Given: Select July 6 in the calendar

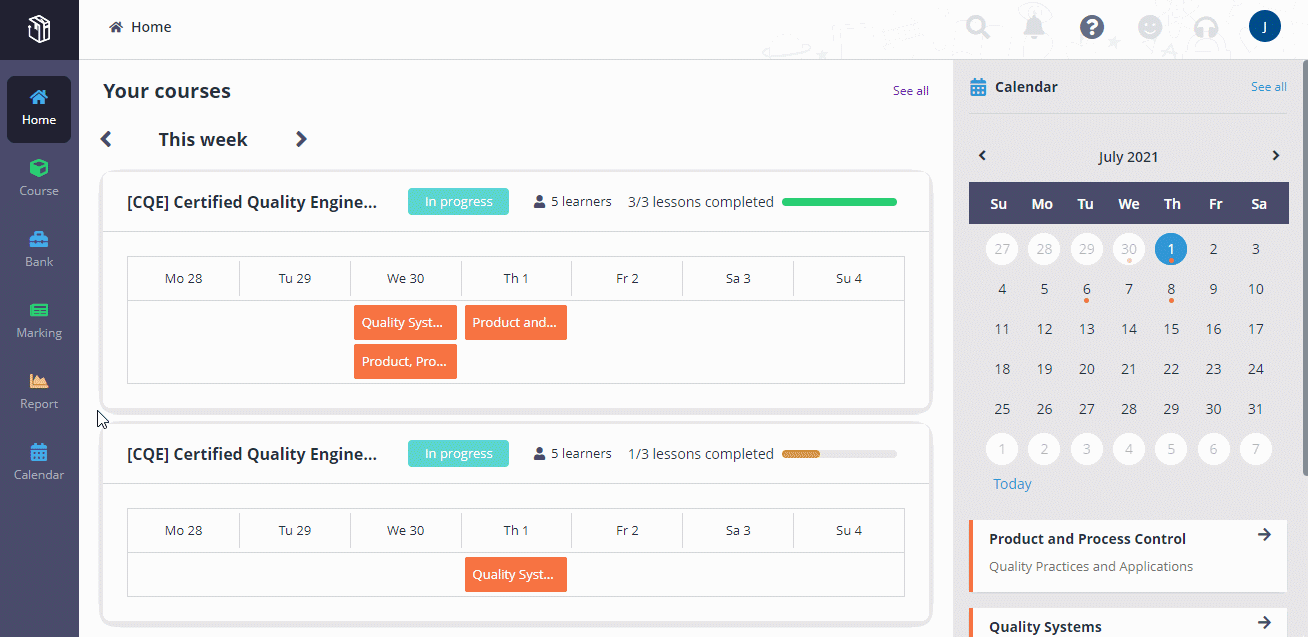Looking at the screenshot, I should click(1087, 289).
